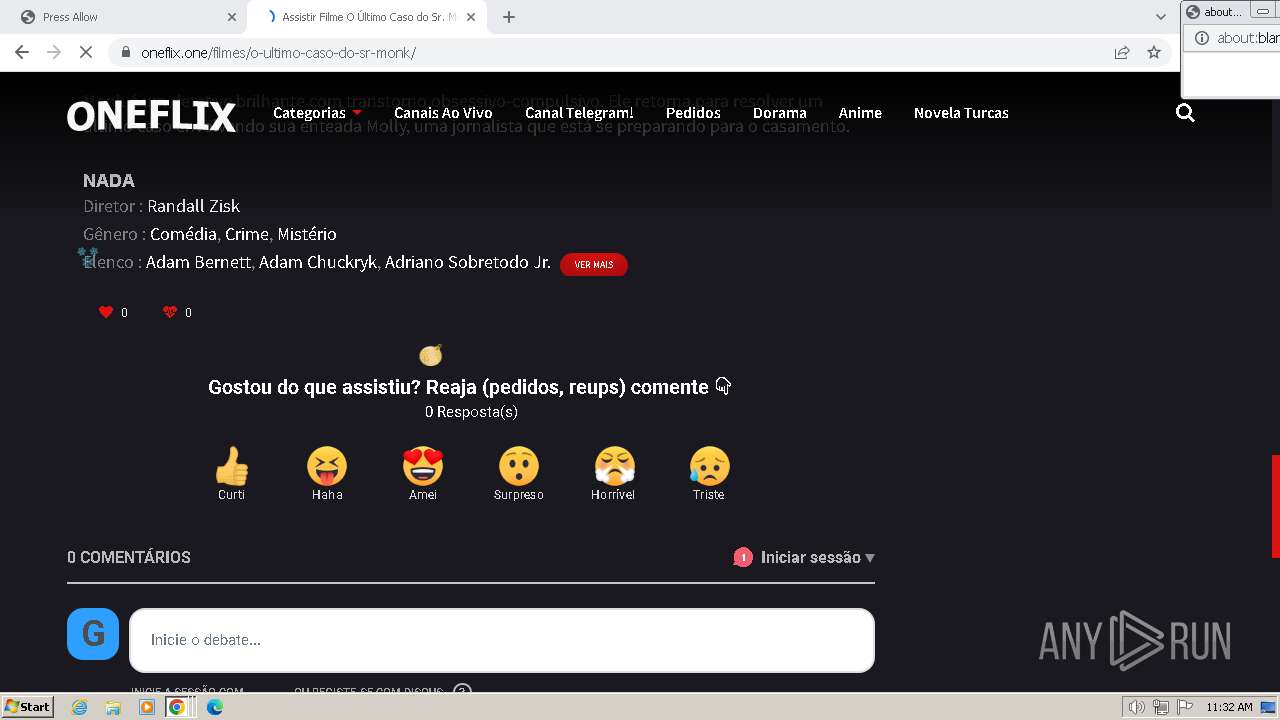Open a new browser tab

point(509,17)
